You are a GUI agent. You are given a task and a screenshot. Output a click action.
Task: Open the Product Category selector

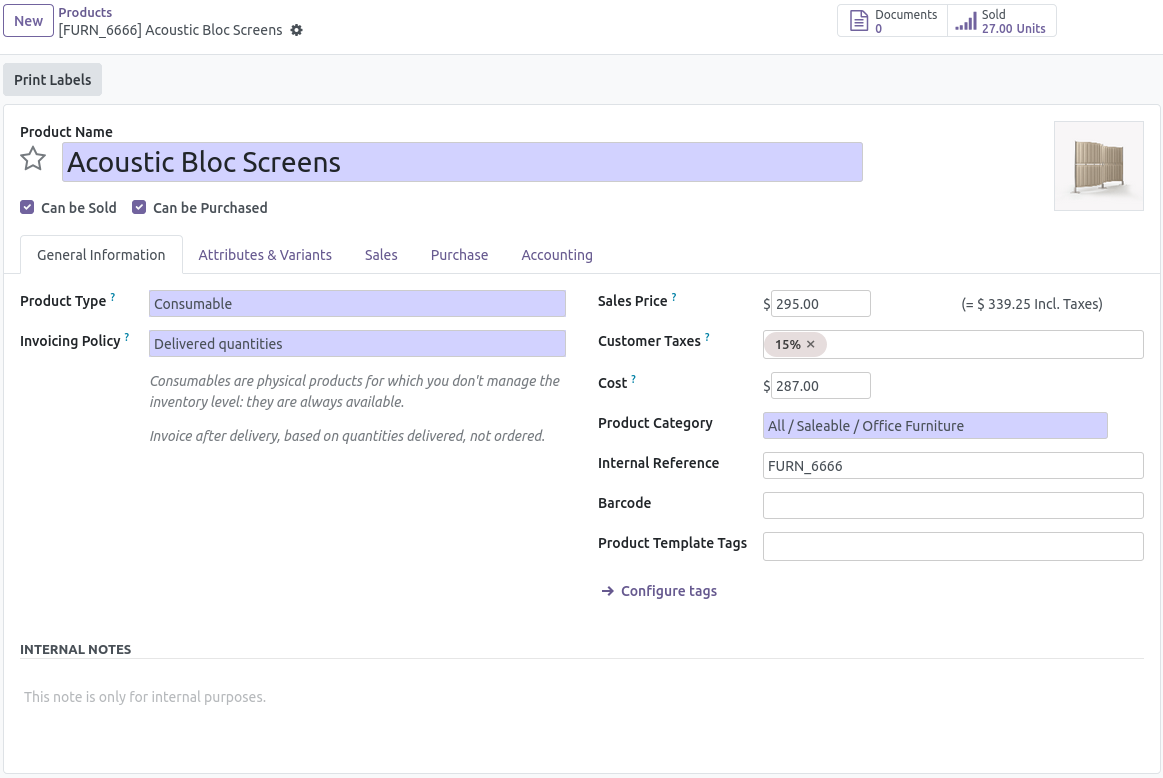(935, 426)
